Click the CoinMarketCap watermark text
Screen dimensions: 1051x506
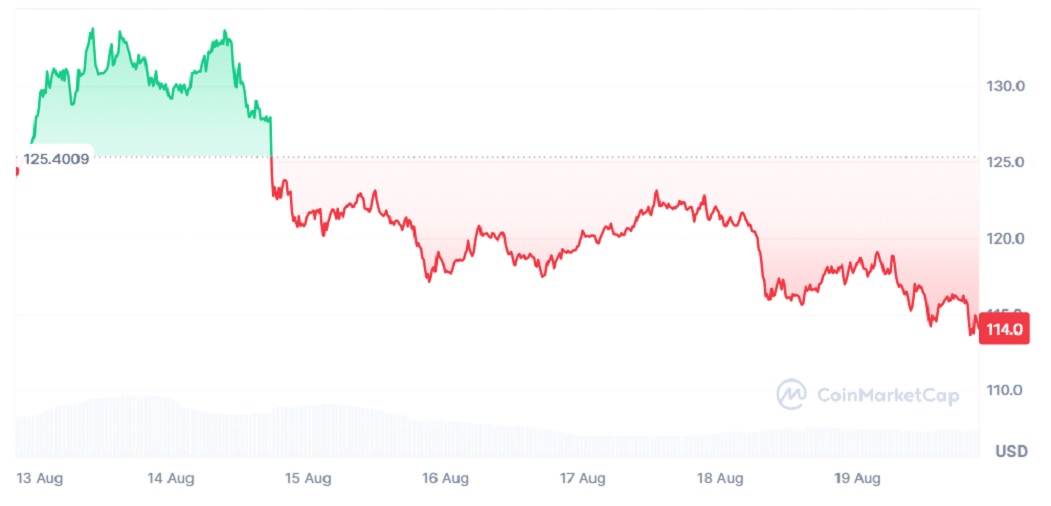click(888, 396)
